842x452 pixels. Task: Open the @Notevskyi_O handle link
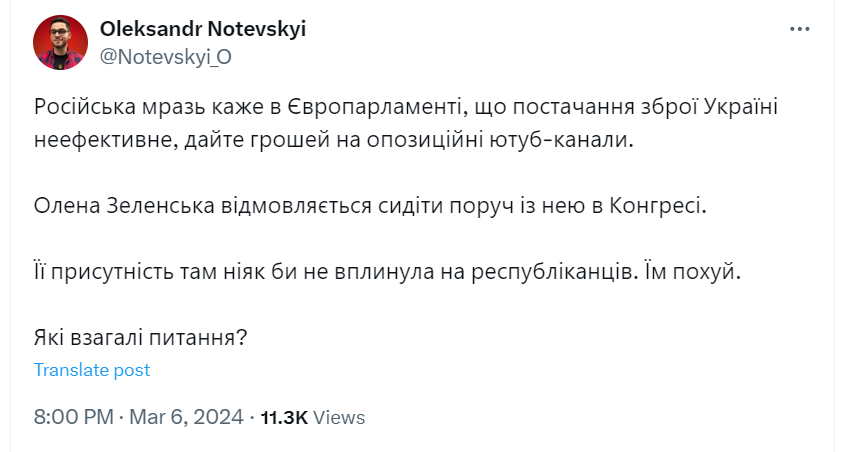[166, 57]
